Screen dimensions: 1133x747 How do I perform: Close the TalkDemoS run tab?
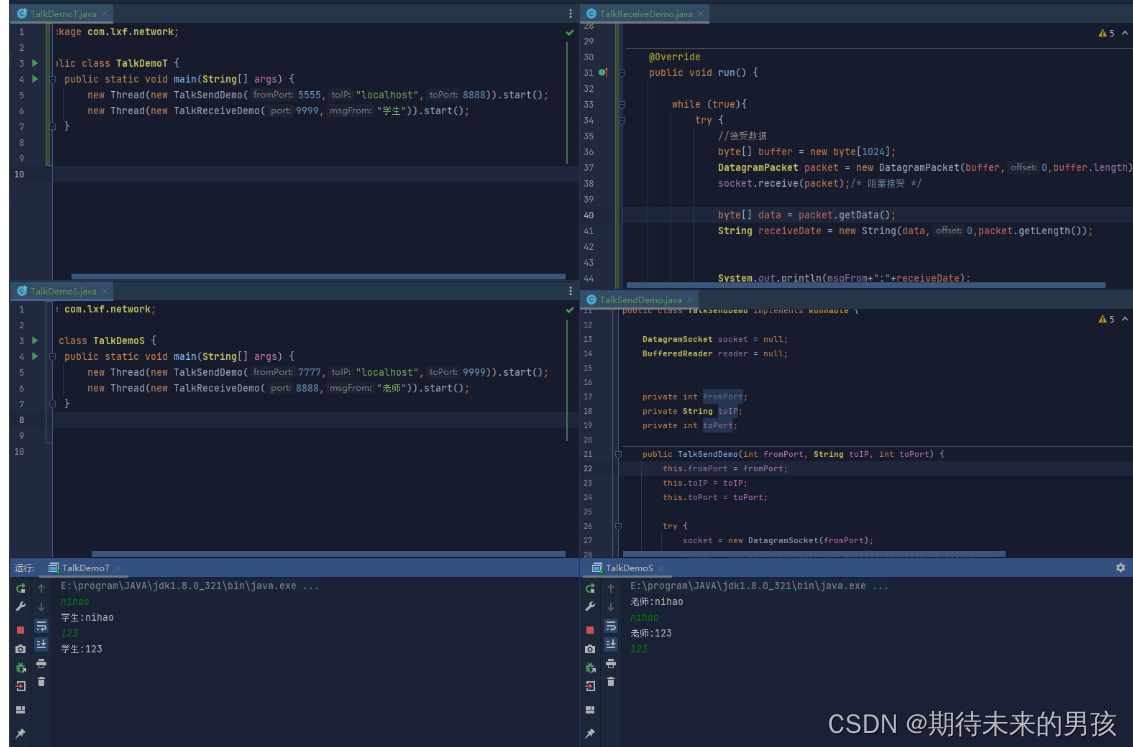(661, 569)
